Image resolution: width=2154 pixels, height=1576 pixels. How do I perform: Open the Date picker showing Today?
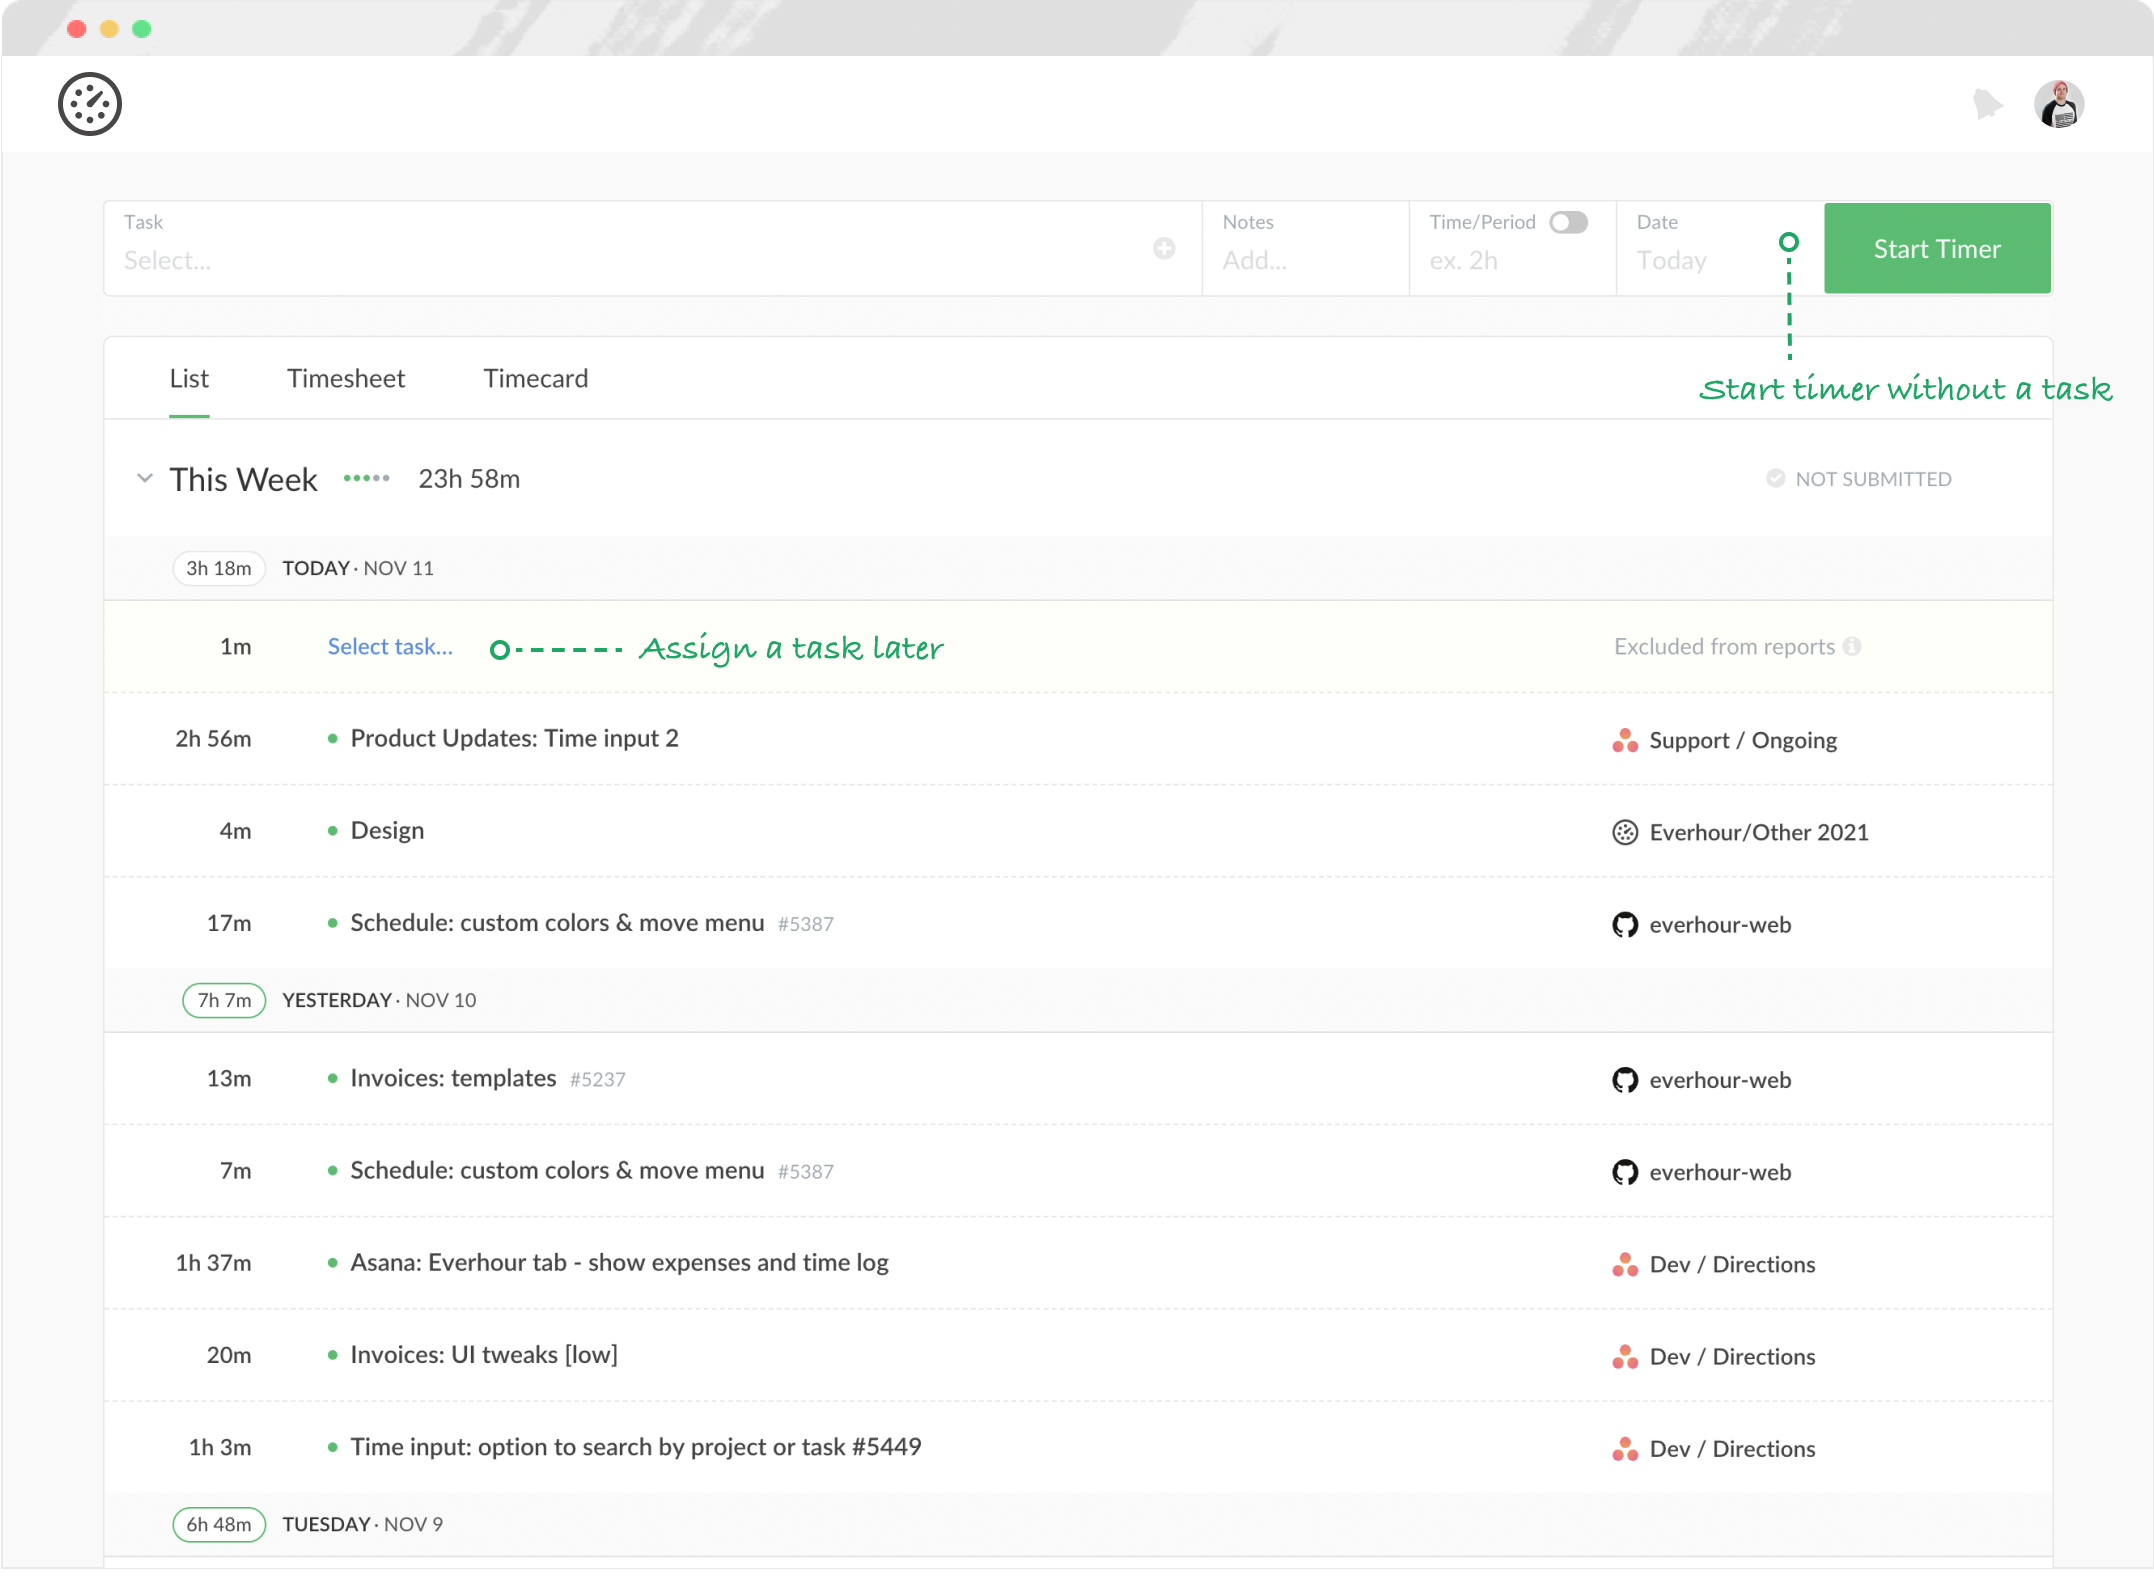pyautogui.click(x=1700, y=260)
